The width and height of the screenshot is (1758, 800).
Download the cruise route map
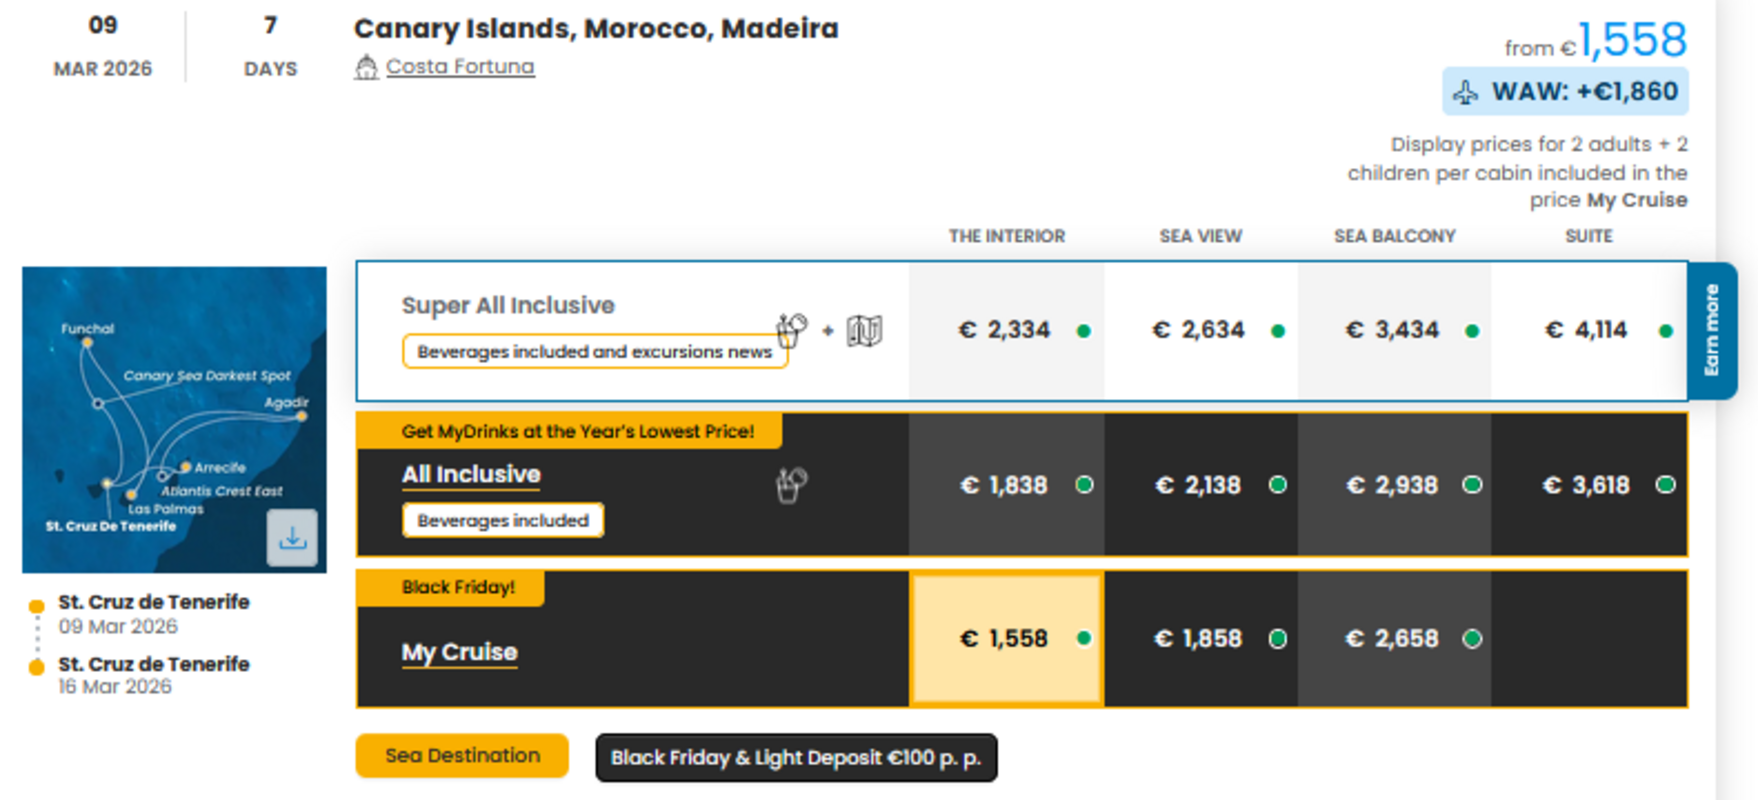(292, 538)
